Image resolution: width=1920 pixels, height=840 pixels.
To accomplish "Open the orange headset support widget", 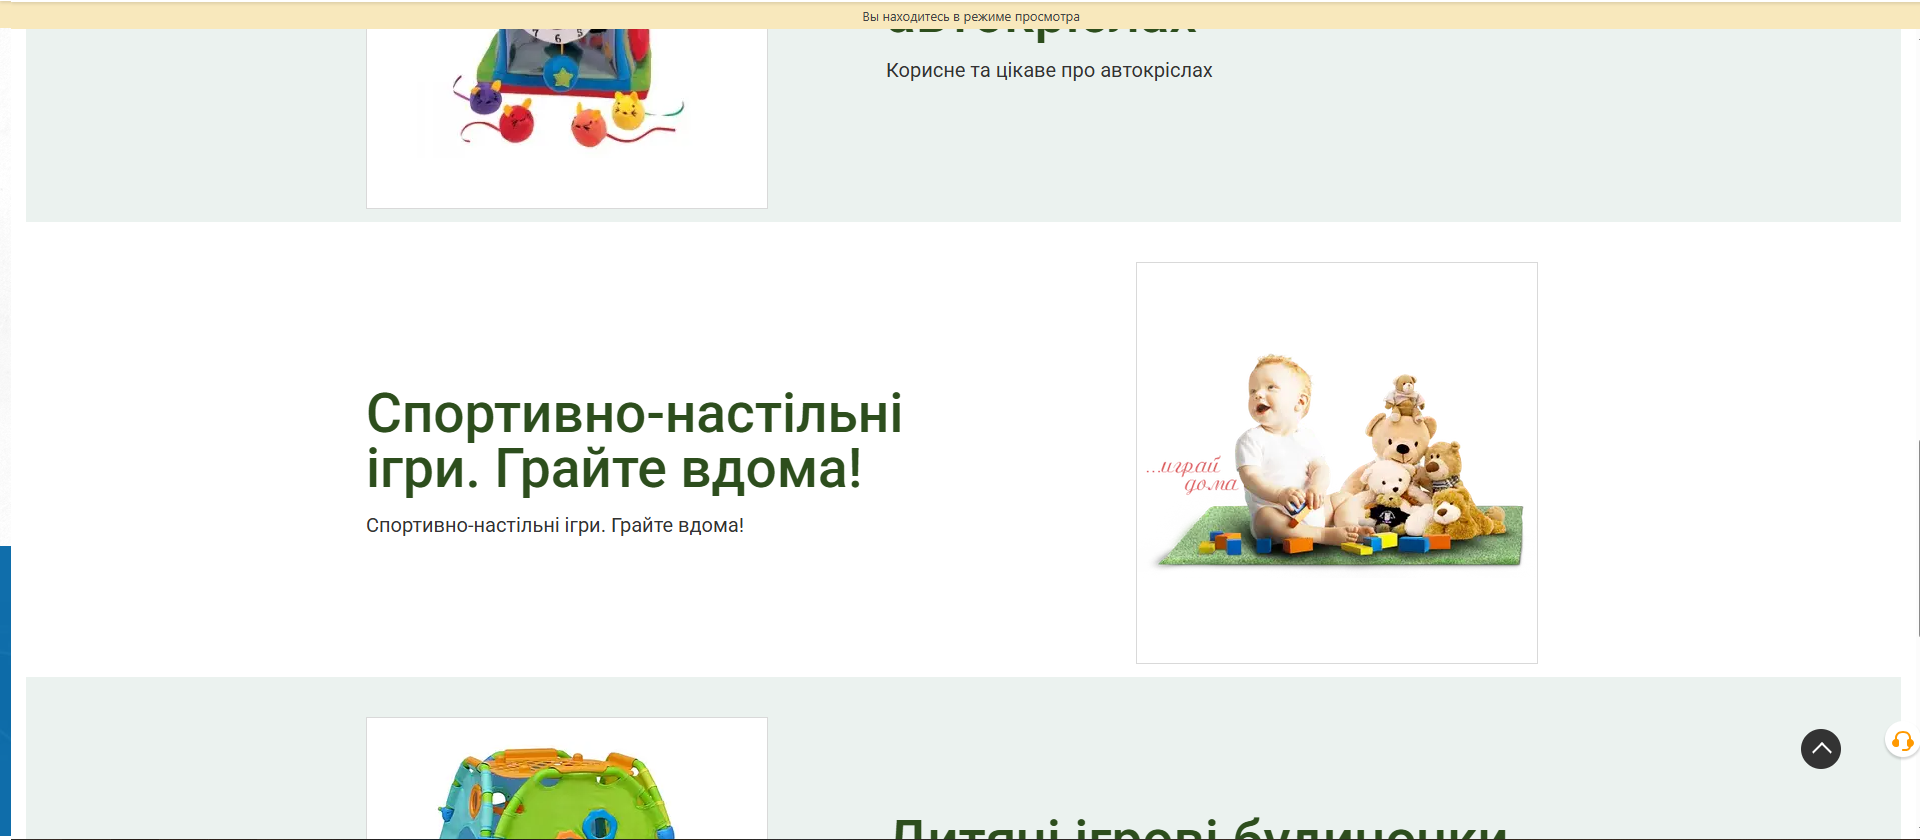I will (x=1902, y=741).
